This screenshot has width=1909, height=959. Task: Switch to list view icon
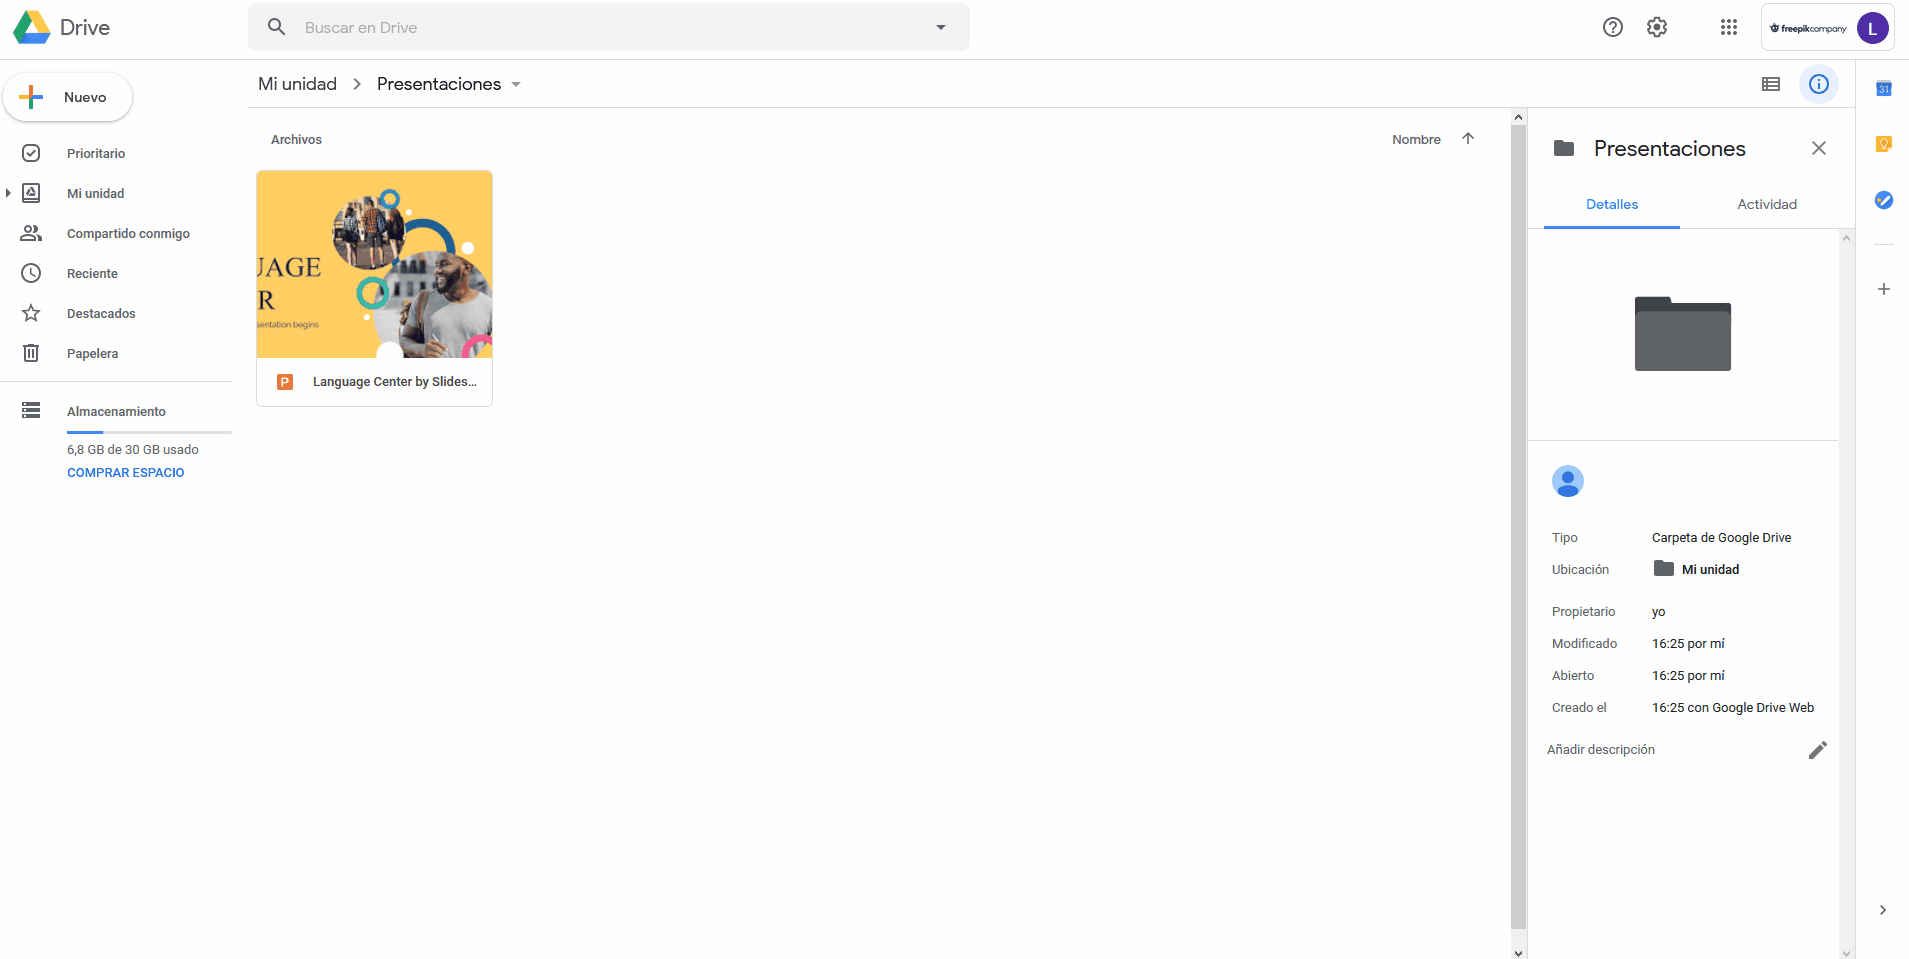[x=1771, y=84]
